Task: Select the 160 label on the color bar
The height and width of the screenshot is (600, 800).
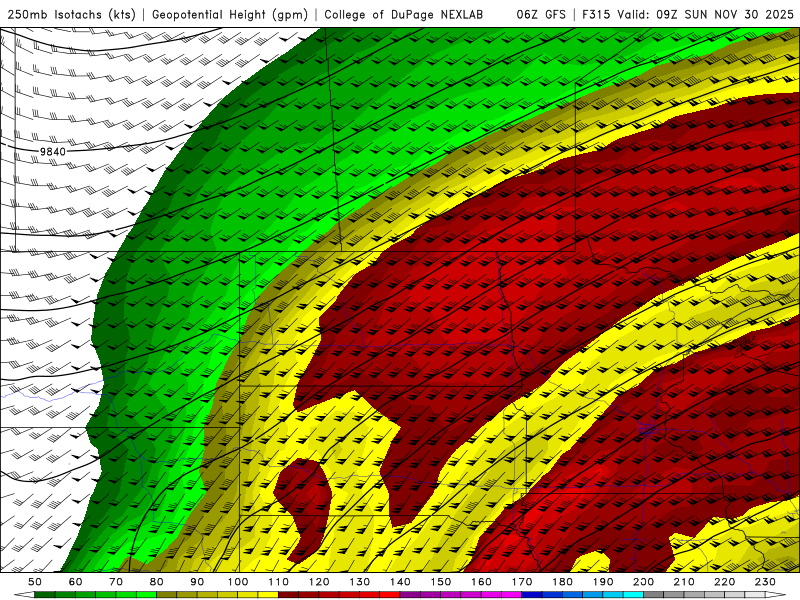Action: [x=481, y=582]
